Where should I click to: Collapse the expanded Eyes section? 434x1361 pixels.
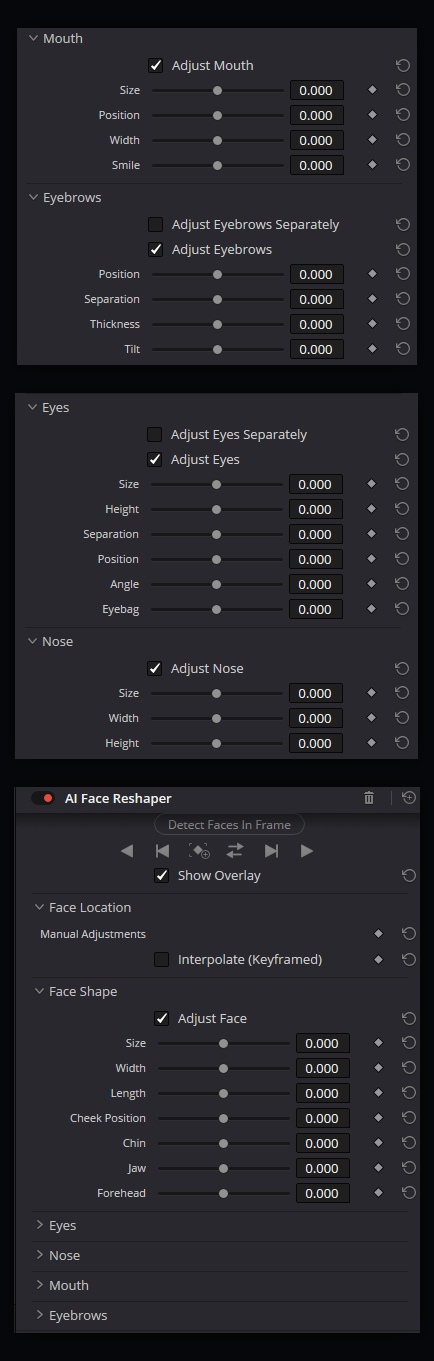[x=33, y=407]
